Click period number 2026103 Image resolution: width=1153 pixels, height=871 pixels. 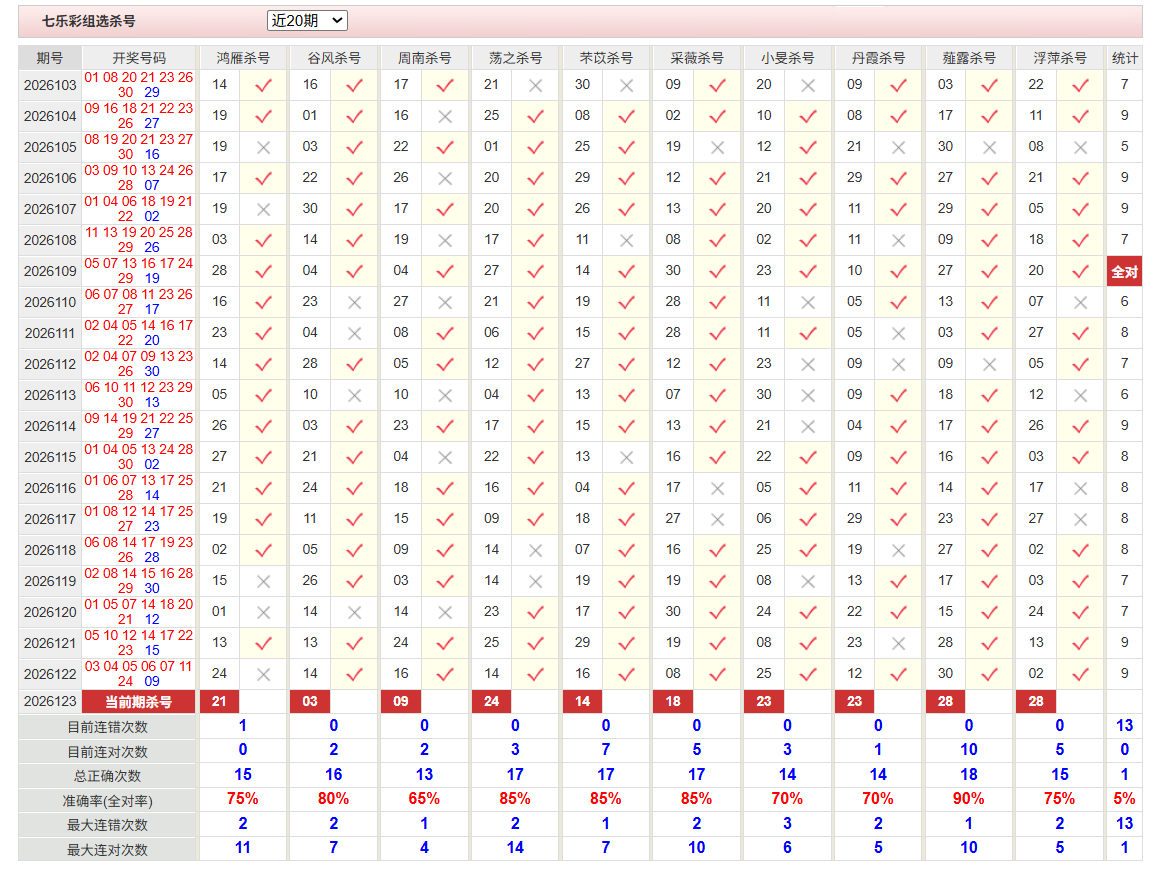point(50,85)
